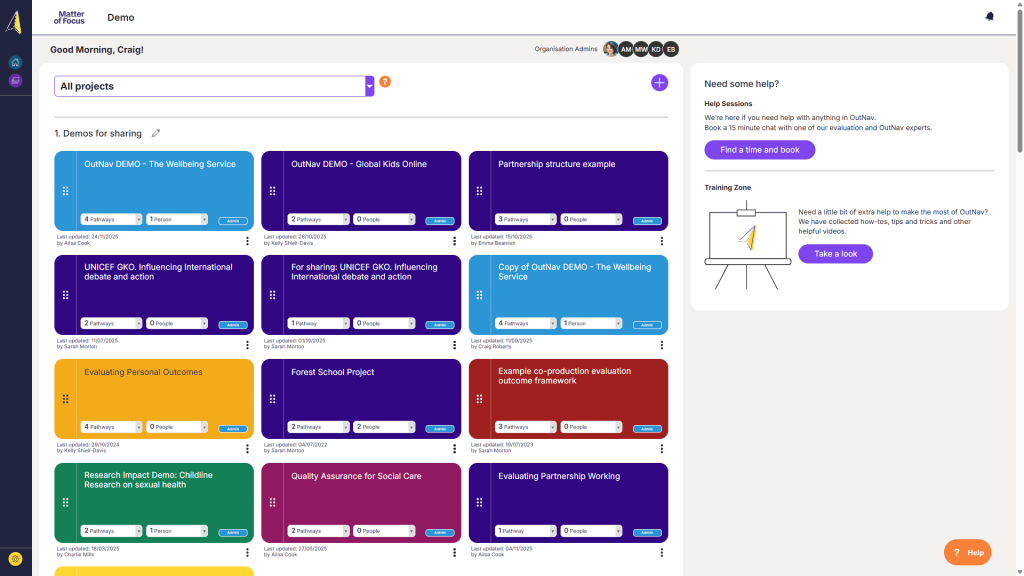Click the home icon in sidebar
The height and width of the screenshot is (576, 1024).
pos(15,62)
